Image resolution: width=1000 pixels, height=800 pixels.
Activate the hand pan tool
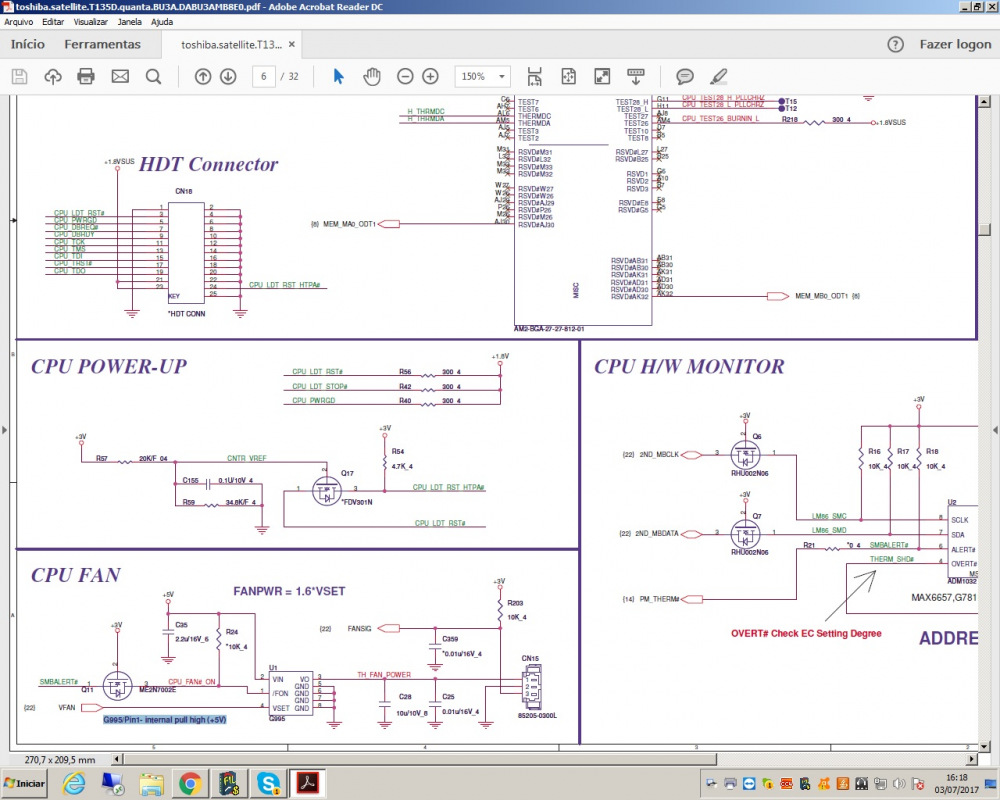371,77
